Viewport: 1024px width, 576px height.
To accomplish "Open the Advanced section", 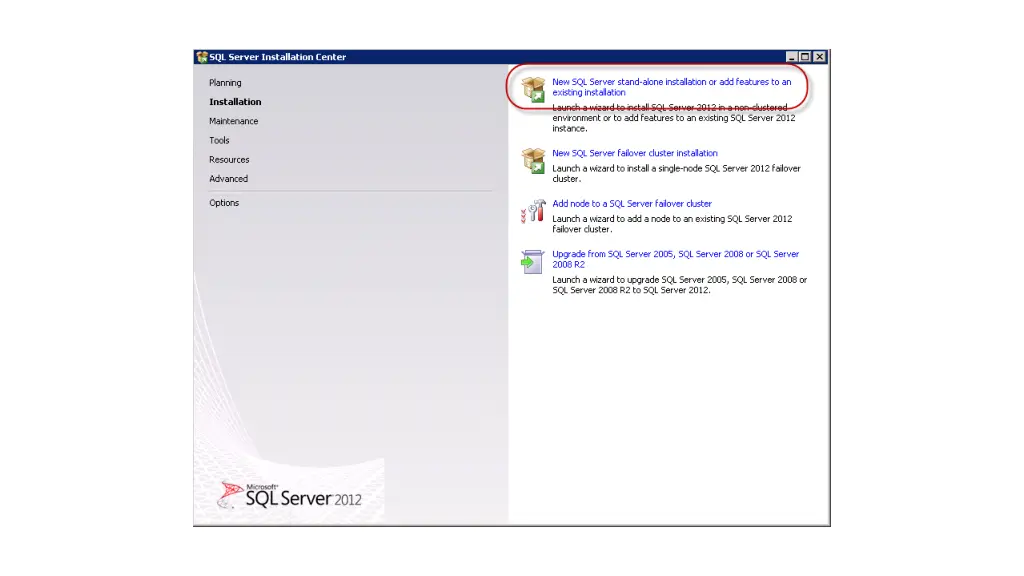I will pos(228,178).
